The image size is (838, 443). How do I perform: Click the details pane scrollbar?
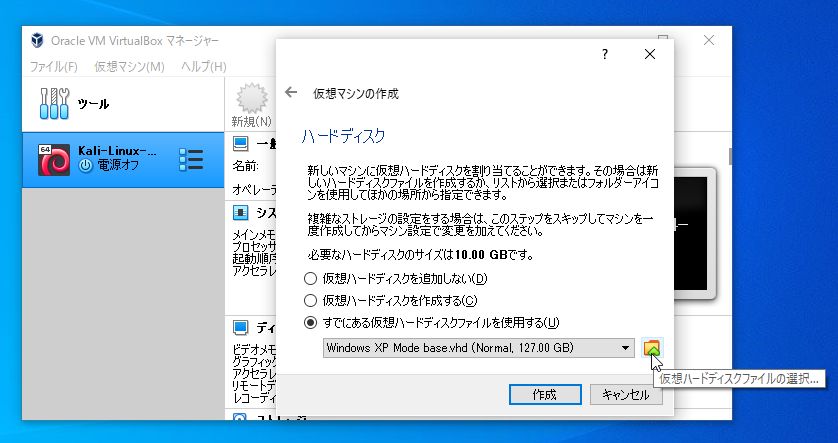tap(730, 157)
